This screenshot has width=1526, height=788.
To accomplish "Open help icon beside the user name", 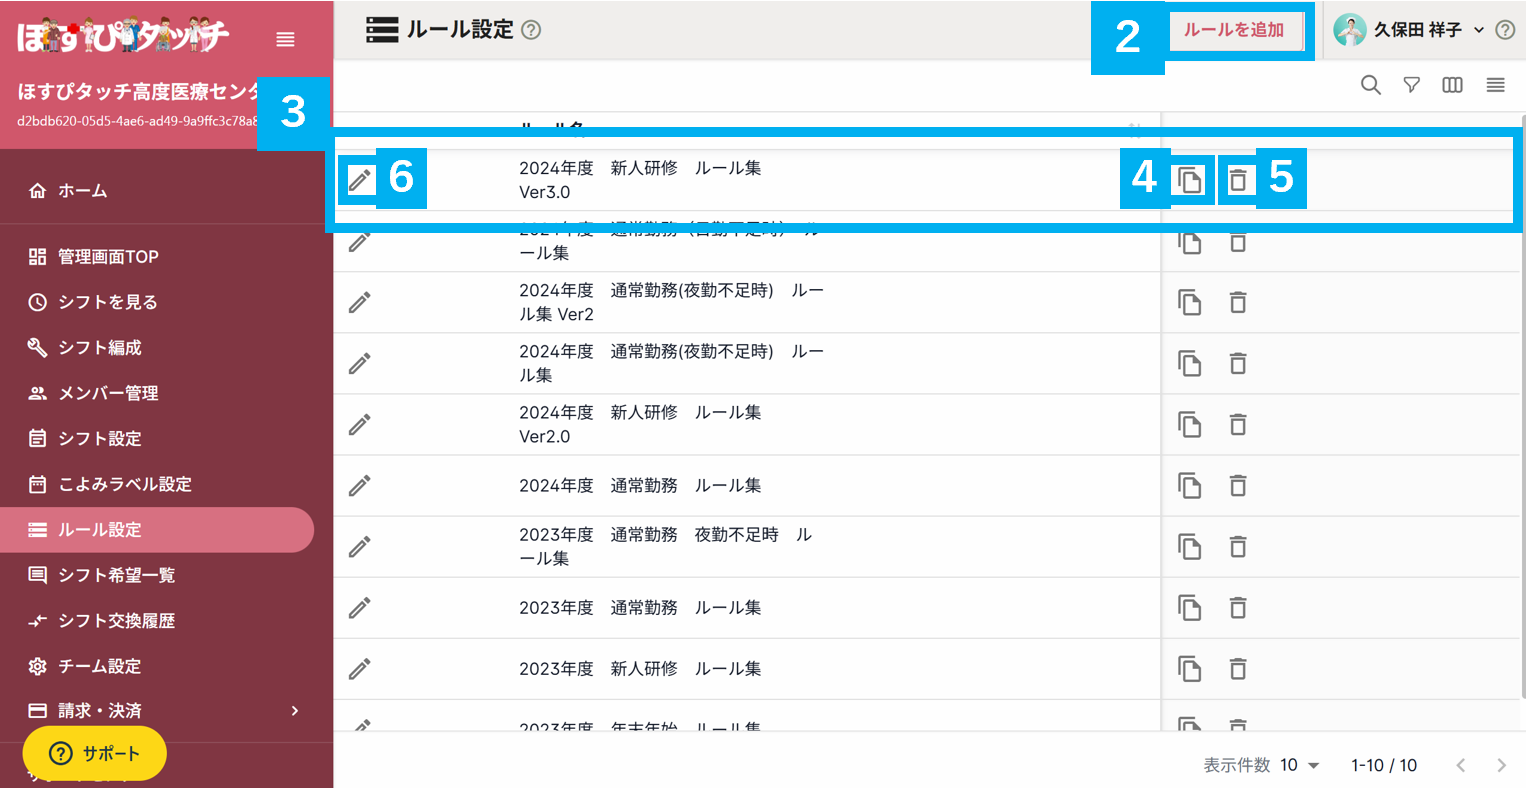I will (x=1505, y=29).
